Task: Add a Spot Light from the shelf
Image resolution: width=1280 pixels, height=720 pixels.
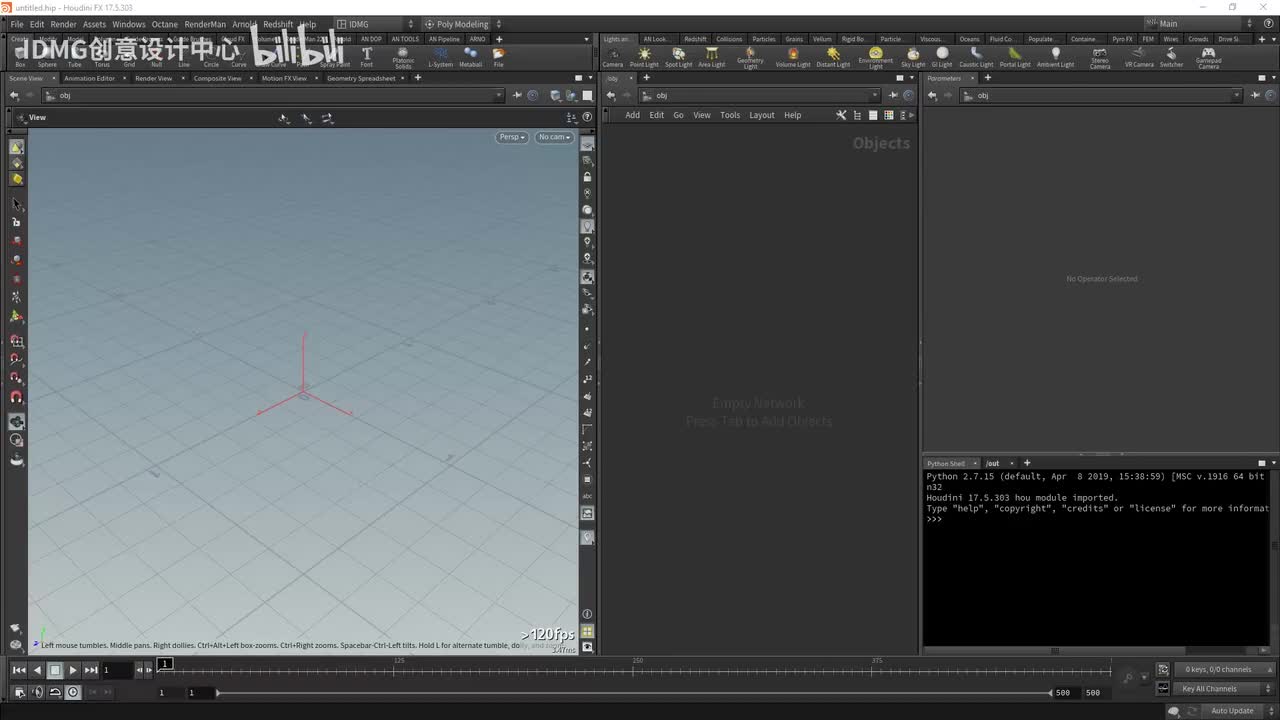Action: tap(678, 57)
